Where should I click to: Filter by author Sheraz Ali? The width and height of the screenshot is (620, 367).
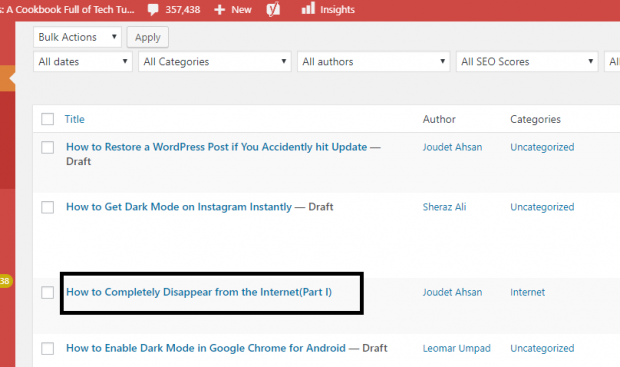click(x=444, y=207)
